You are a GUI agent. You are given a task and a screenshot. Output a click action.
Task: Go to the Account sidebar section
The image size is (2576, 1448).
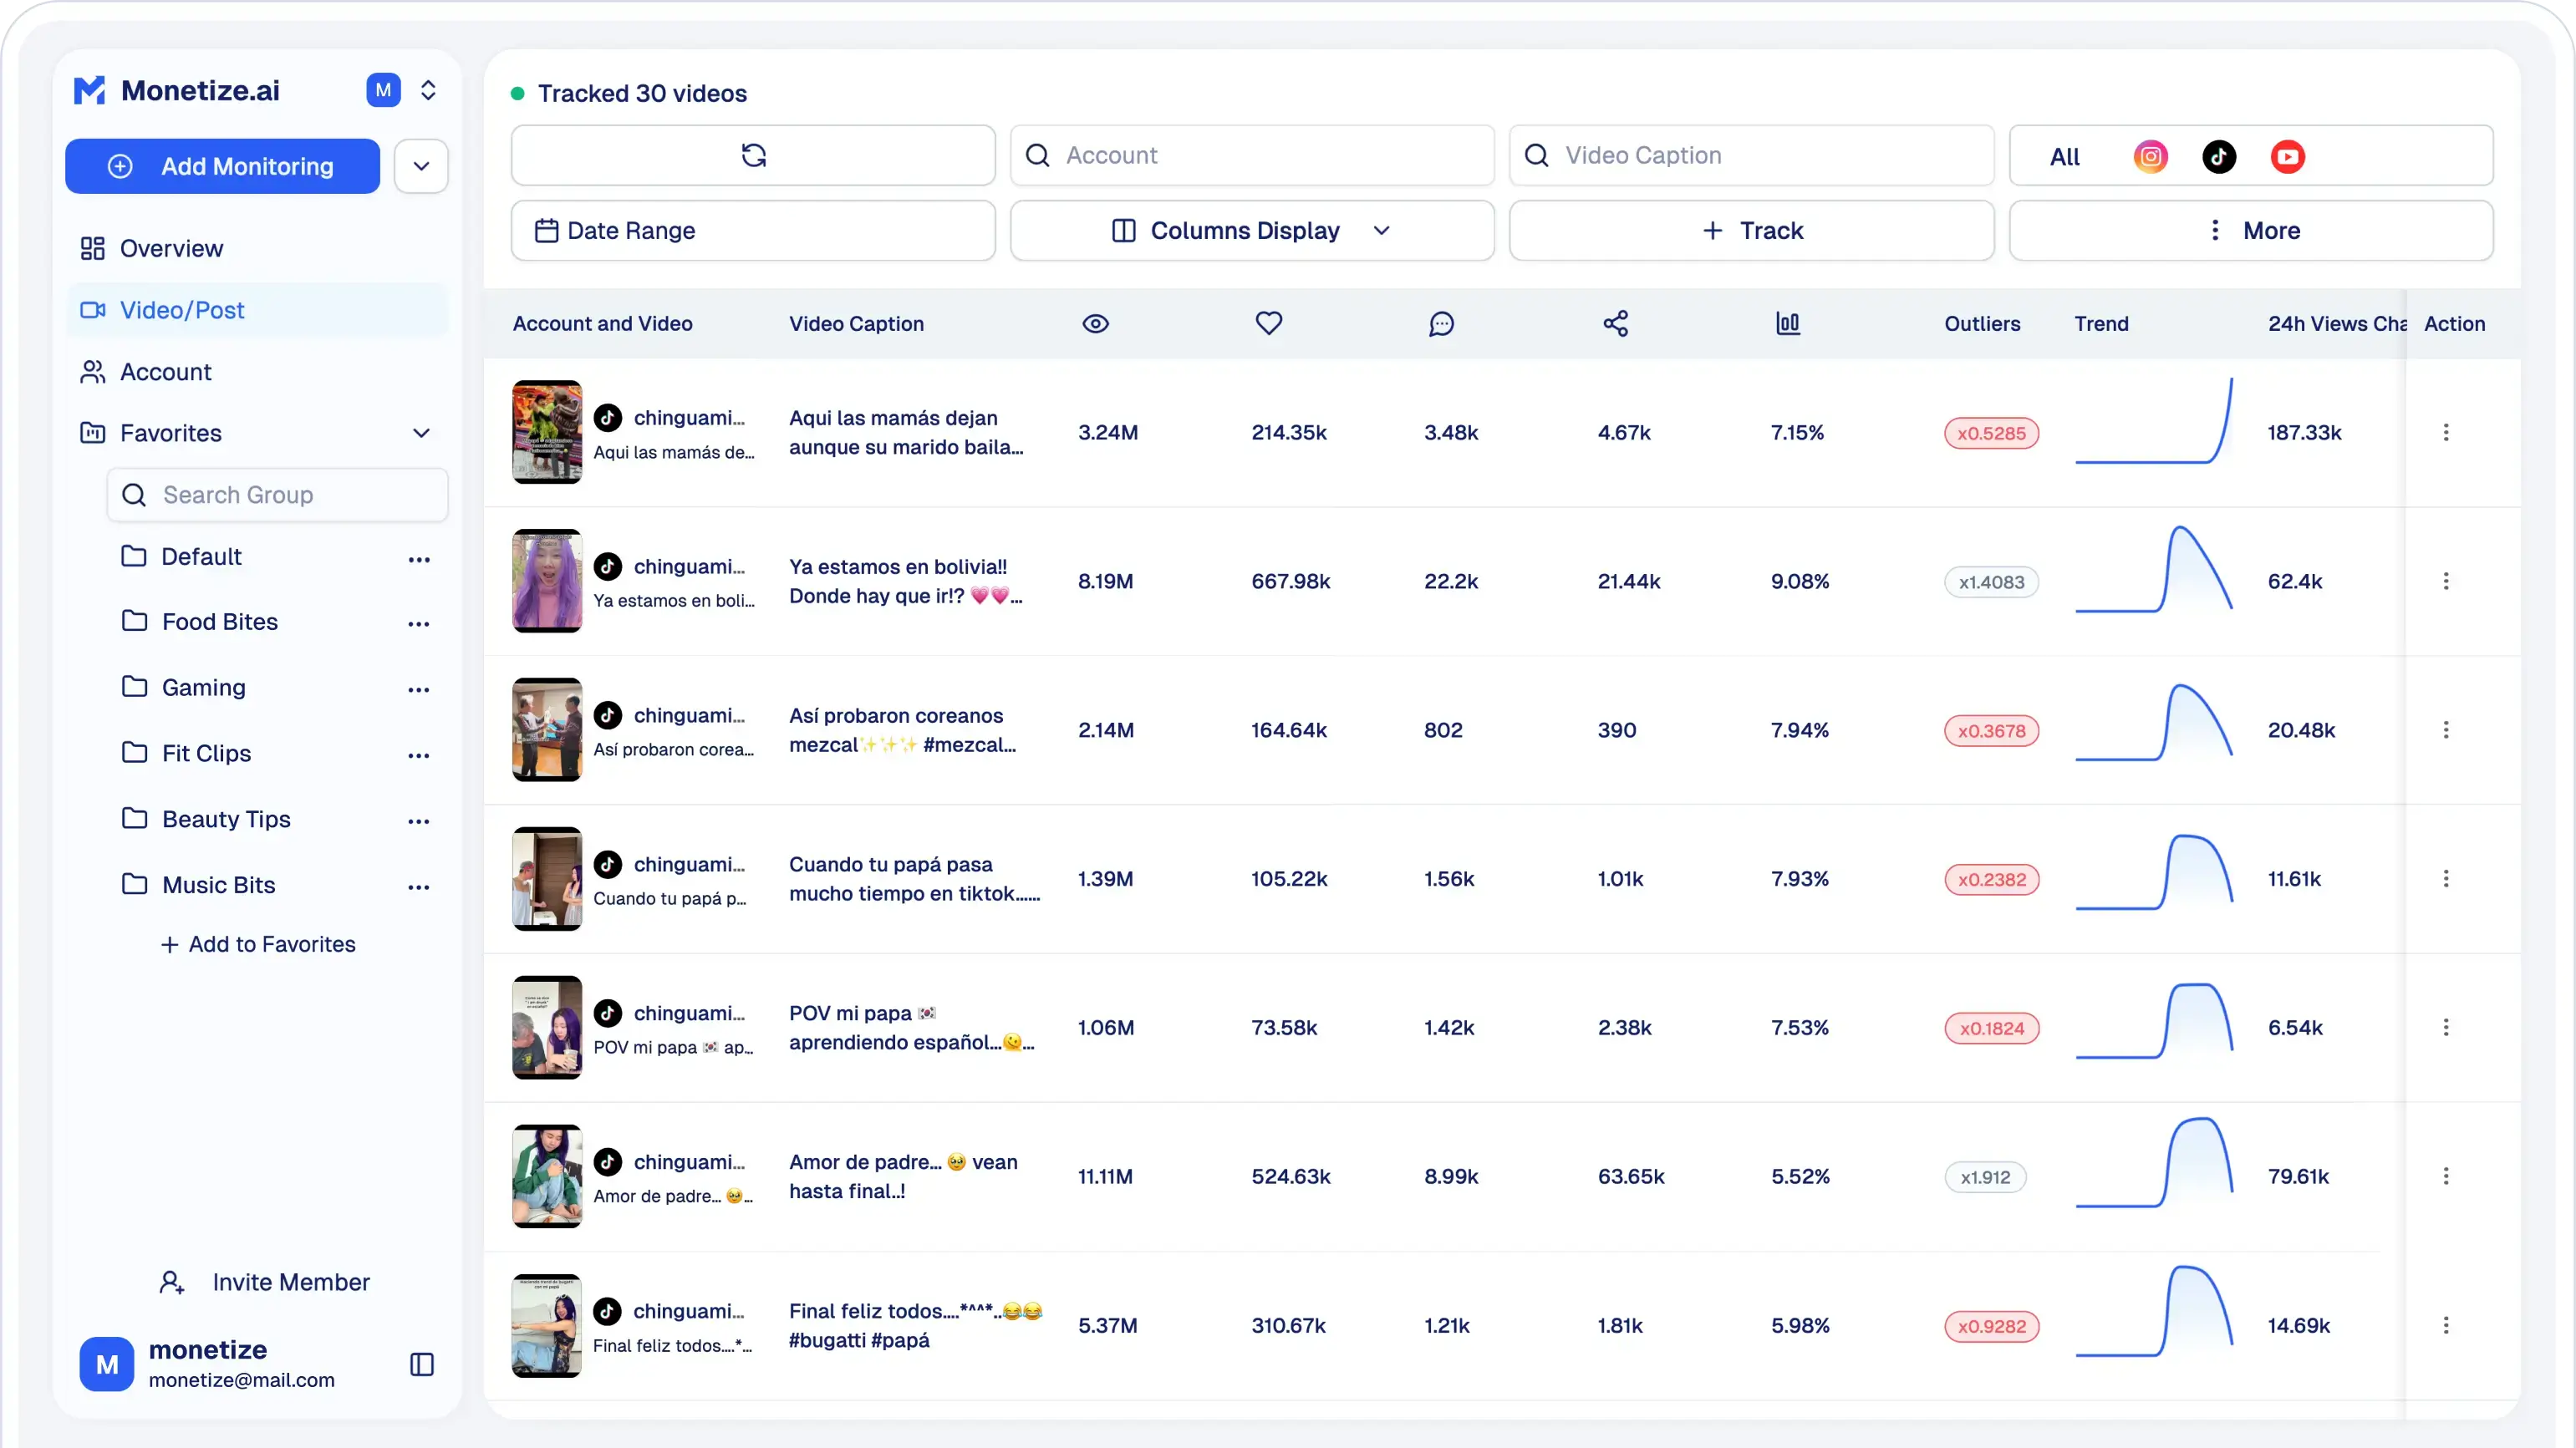(x=165, y=372)
